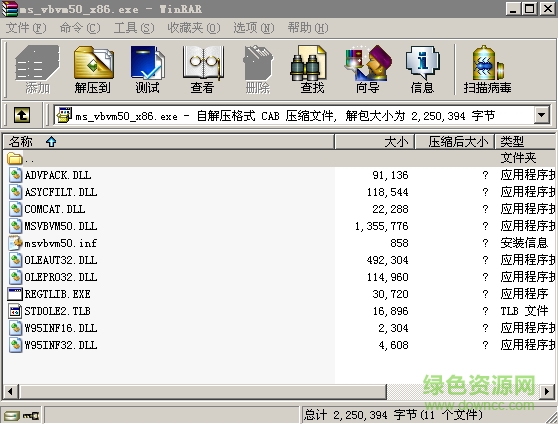Viewport: 558px width, 424px height.
Task: Select the COMCAT.DLL file name
Action: (55, 209)
